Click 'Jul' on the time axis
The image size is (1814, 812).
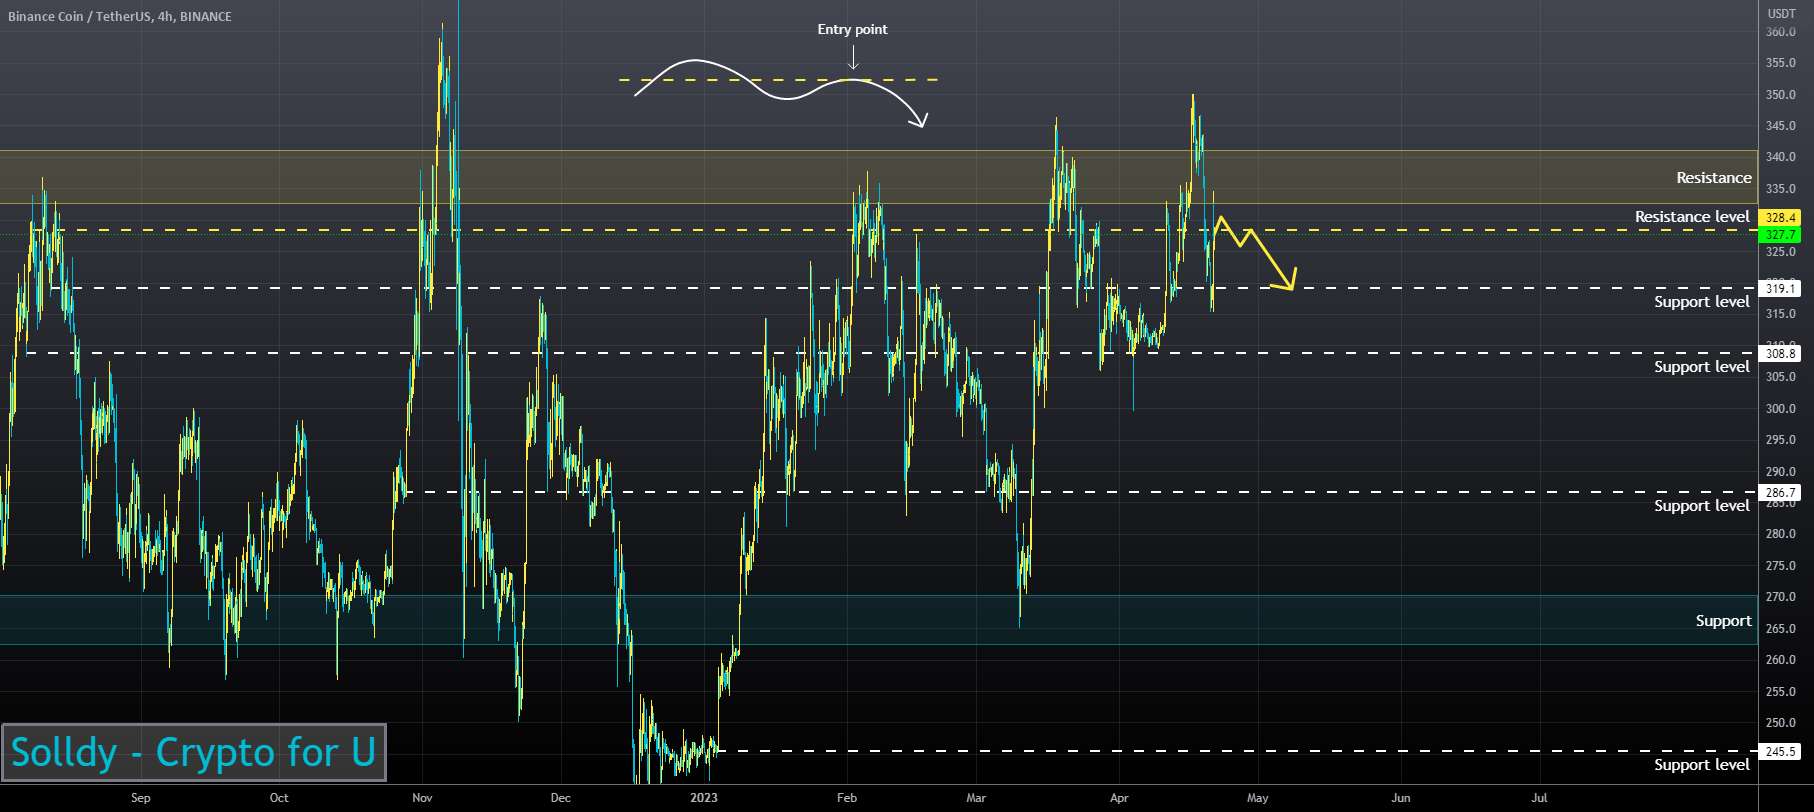[1539, 798]
